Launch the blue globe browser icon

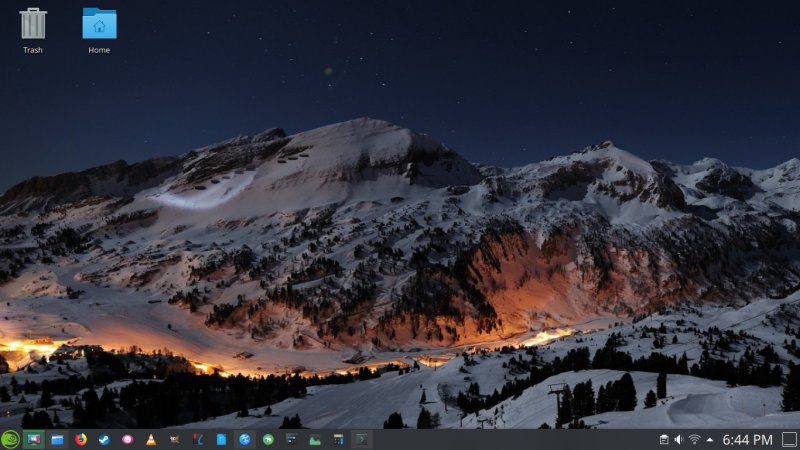pos(245,439)
